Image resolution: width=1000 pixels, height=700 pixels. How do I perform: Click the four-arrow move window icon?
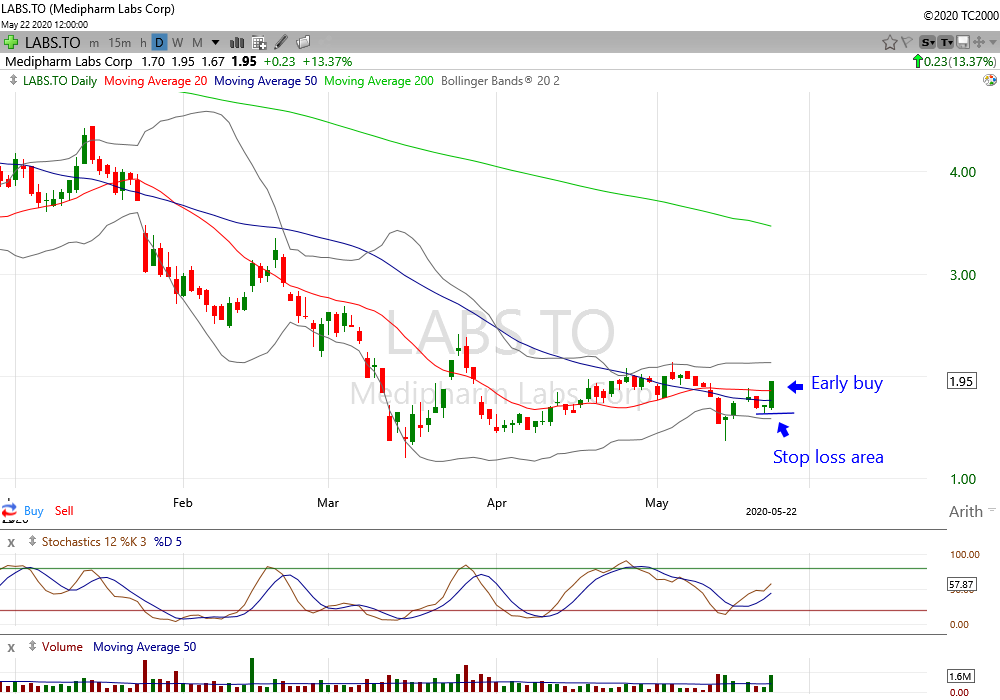coord(978,43)
